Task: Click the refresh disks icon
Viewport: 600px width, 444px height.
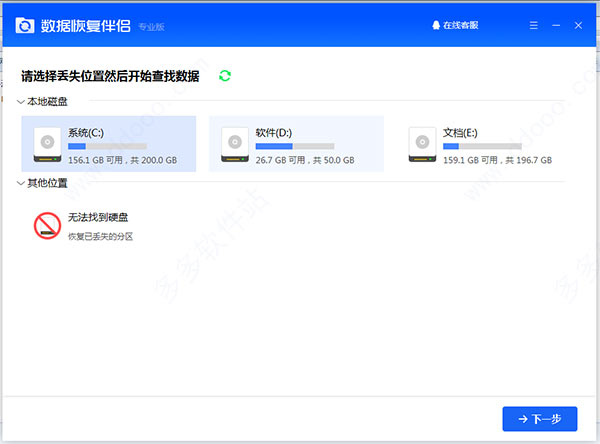Action: point(225,76)
